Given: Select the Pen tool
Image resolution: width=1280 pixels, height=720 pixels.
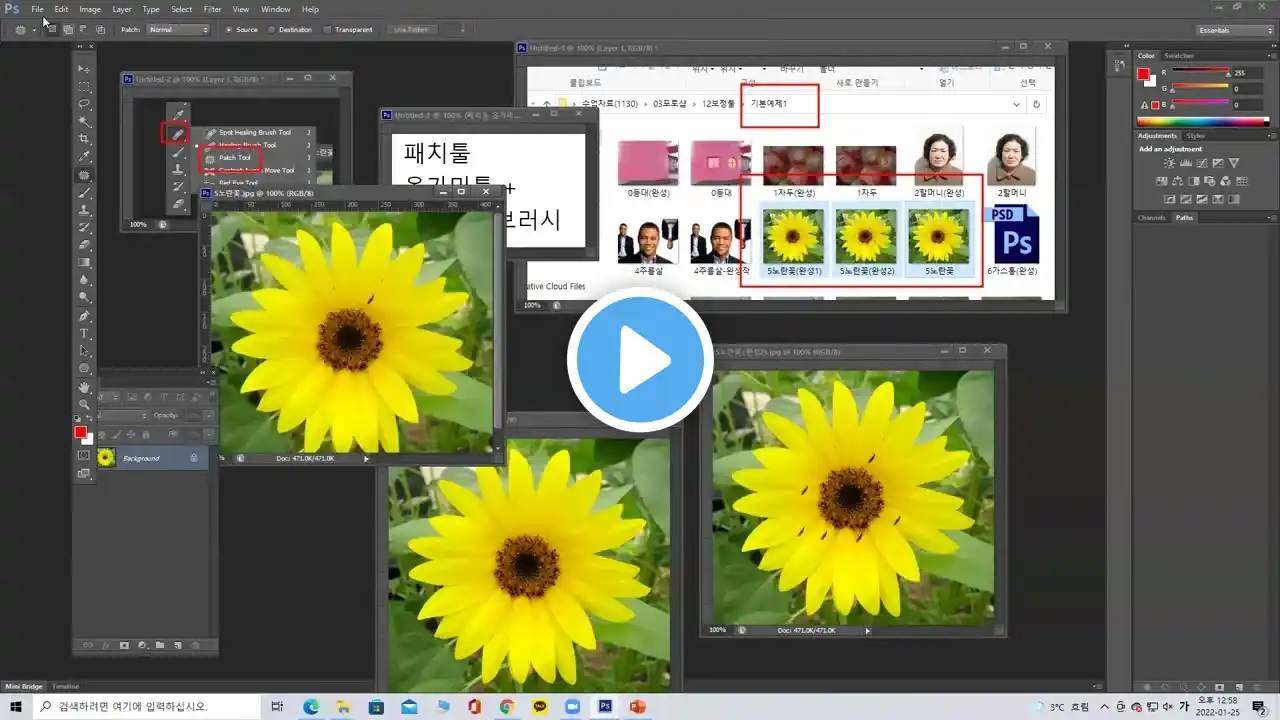Looking at the screenshot, I should [85, 315].
